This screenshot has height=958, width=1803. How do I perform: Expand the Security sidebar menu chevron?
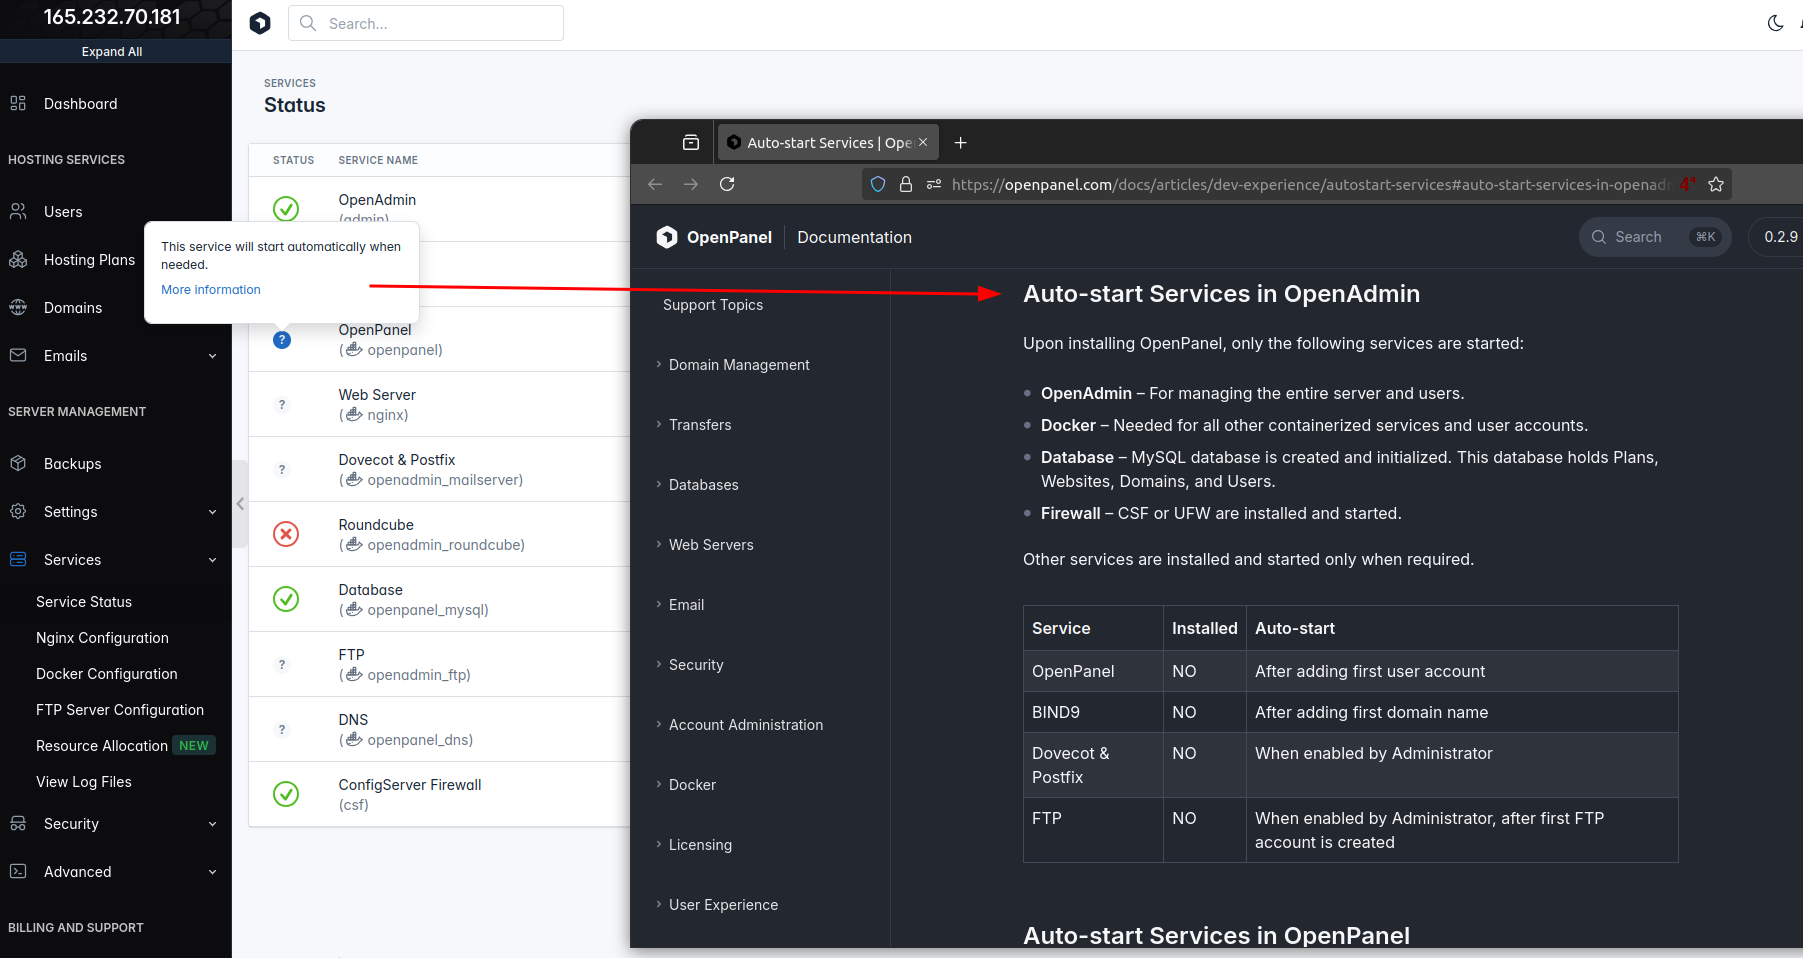(x=212, y=824)
